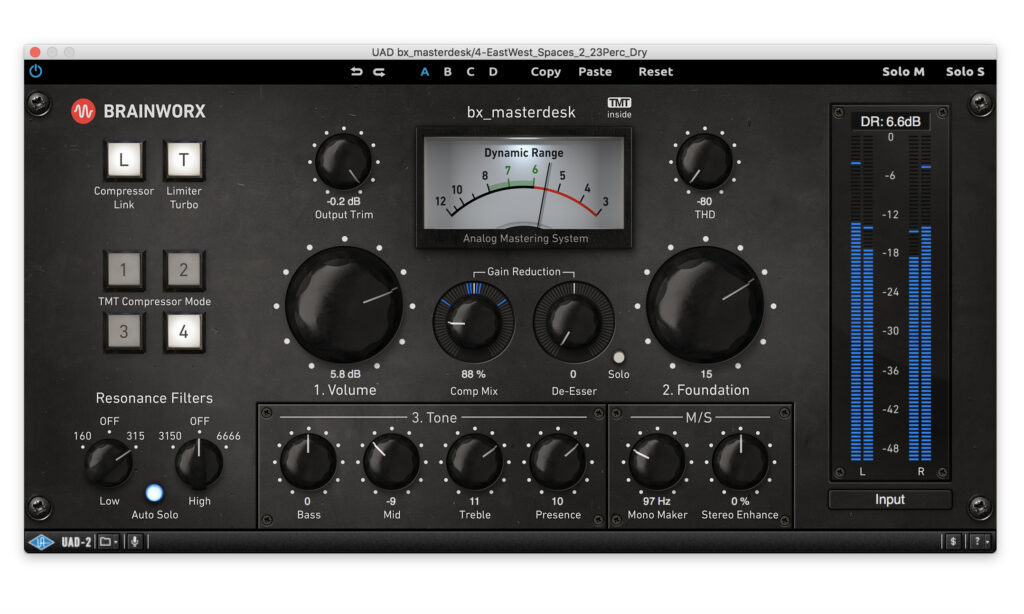The width and height of the screenshot is (1024, 614).
Task: Open the UAD-2 preset folder menu
Action: [x=108, y=541]
